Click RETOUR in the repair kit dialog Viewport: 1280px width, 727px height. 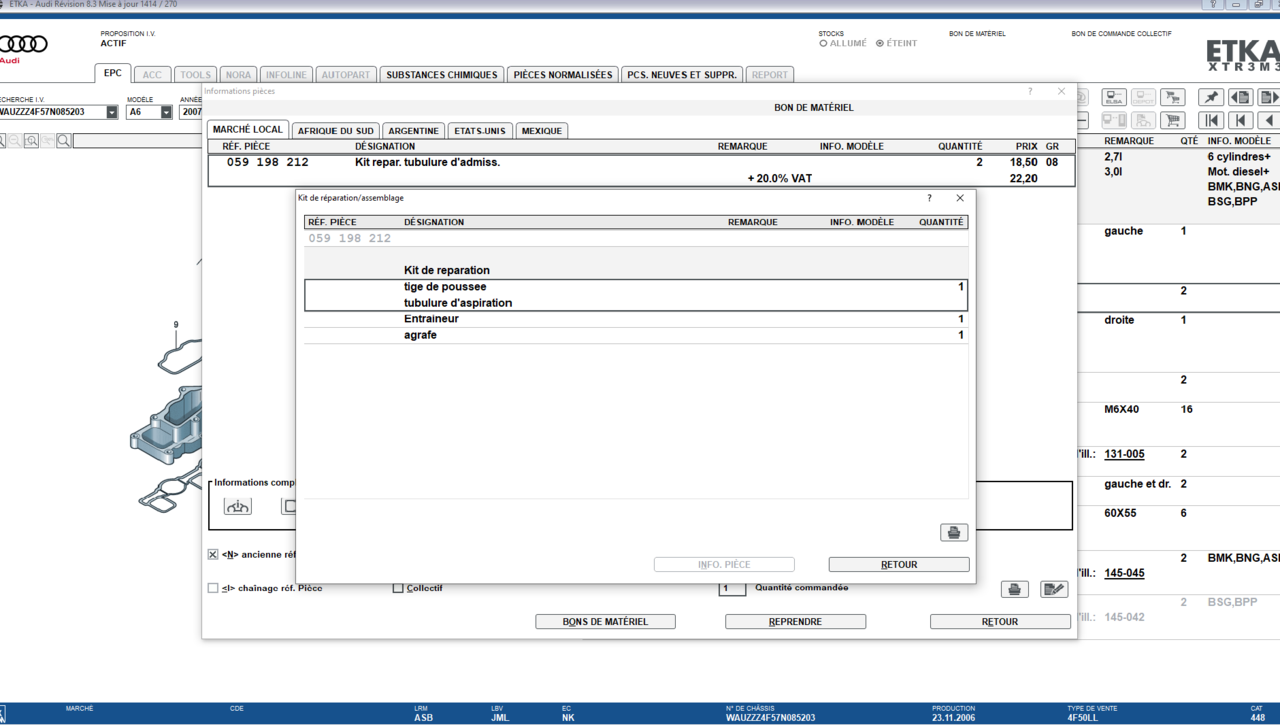(898, 565)
